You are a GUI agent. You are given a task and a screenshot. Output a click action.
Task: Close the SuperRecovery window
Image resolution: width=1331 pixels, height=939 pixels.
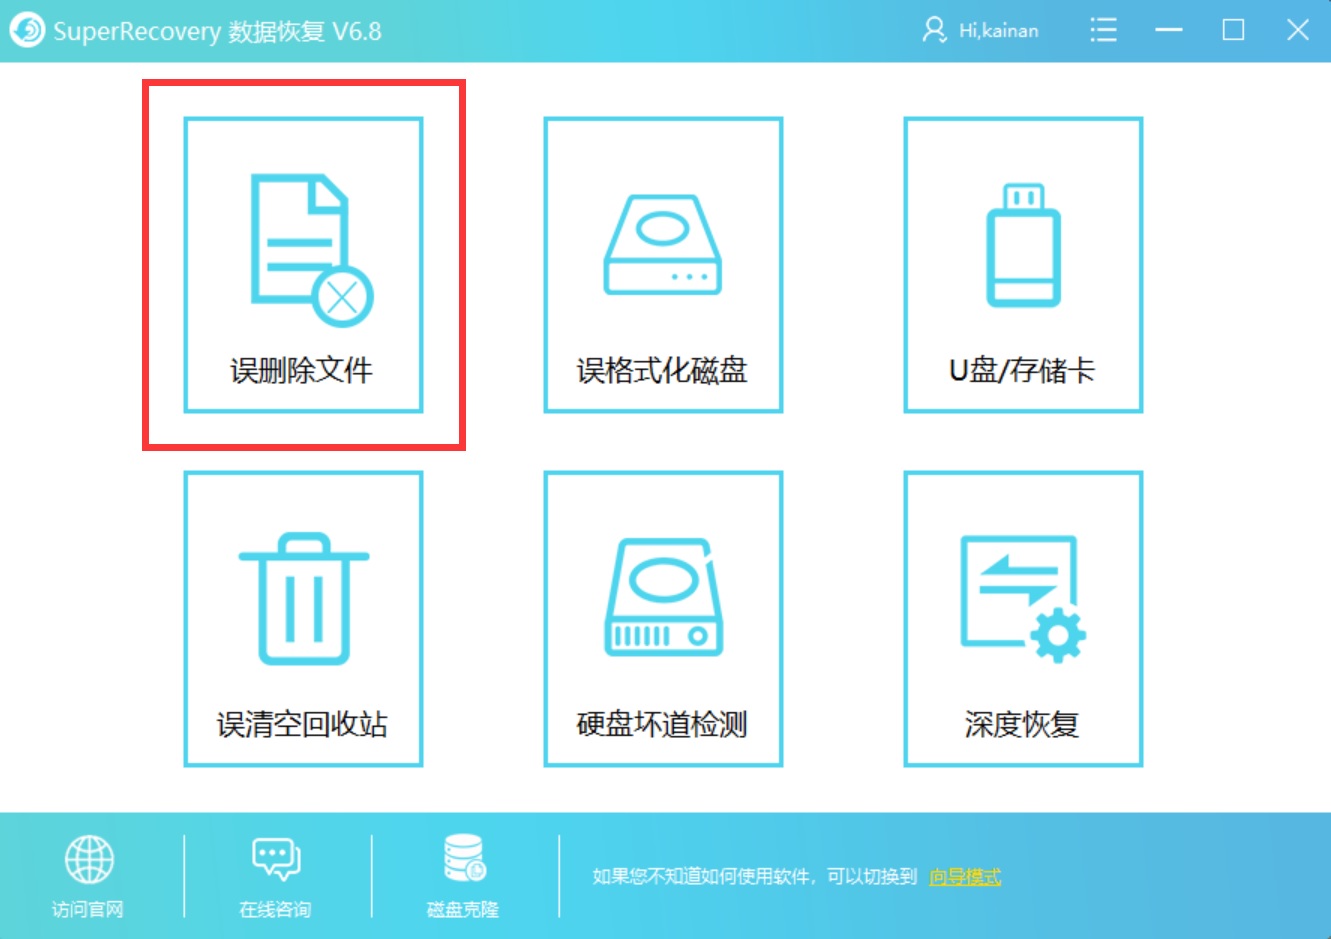pyautogui.click(x=1298, y=30)
